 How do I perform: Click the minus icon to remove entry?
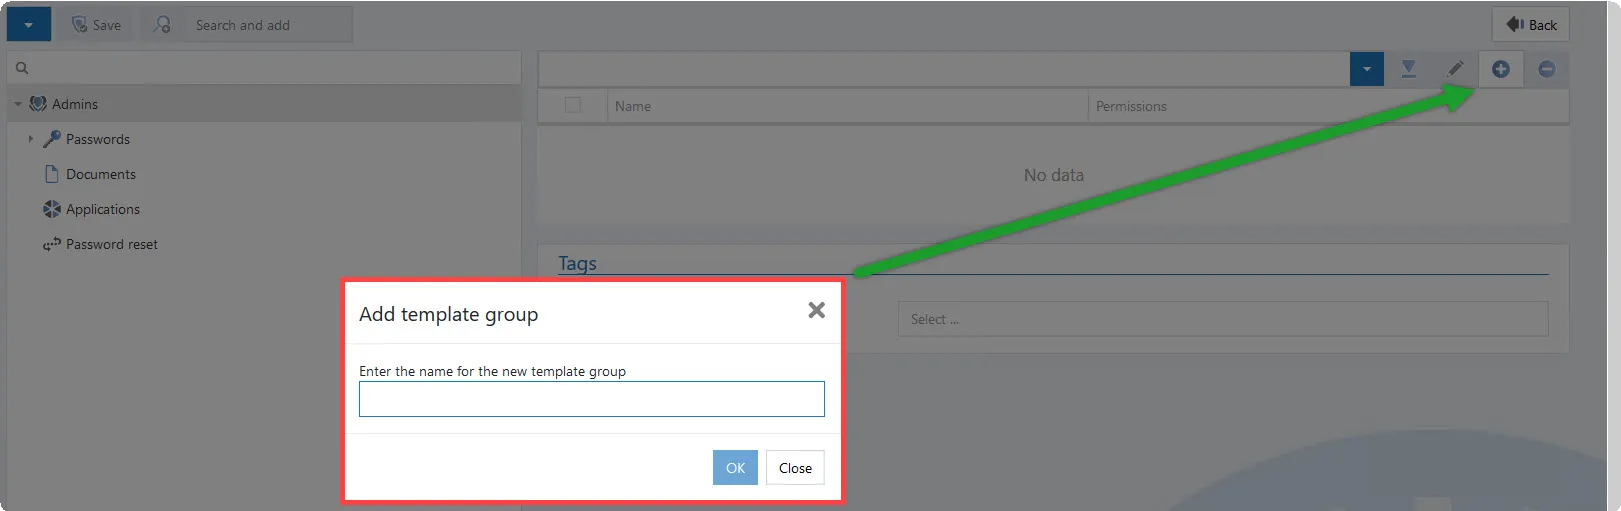[x=1546, y=69]
